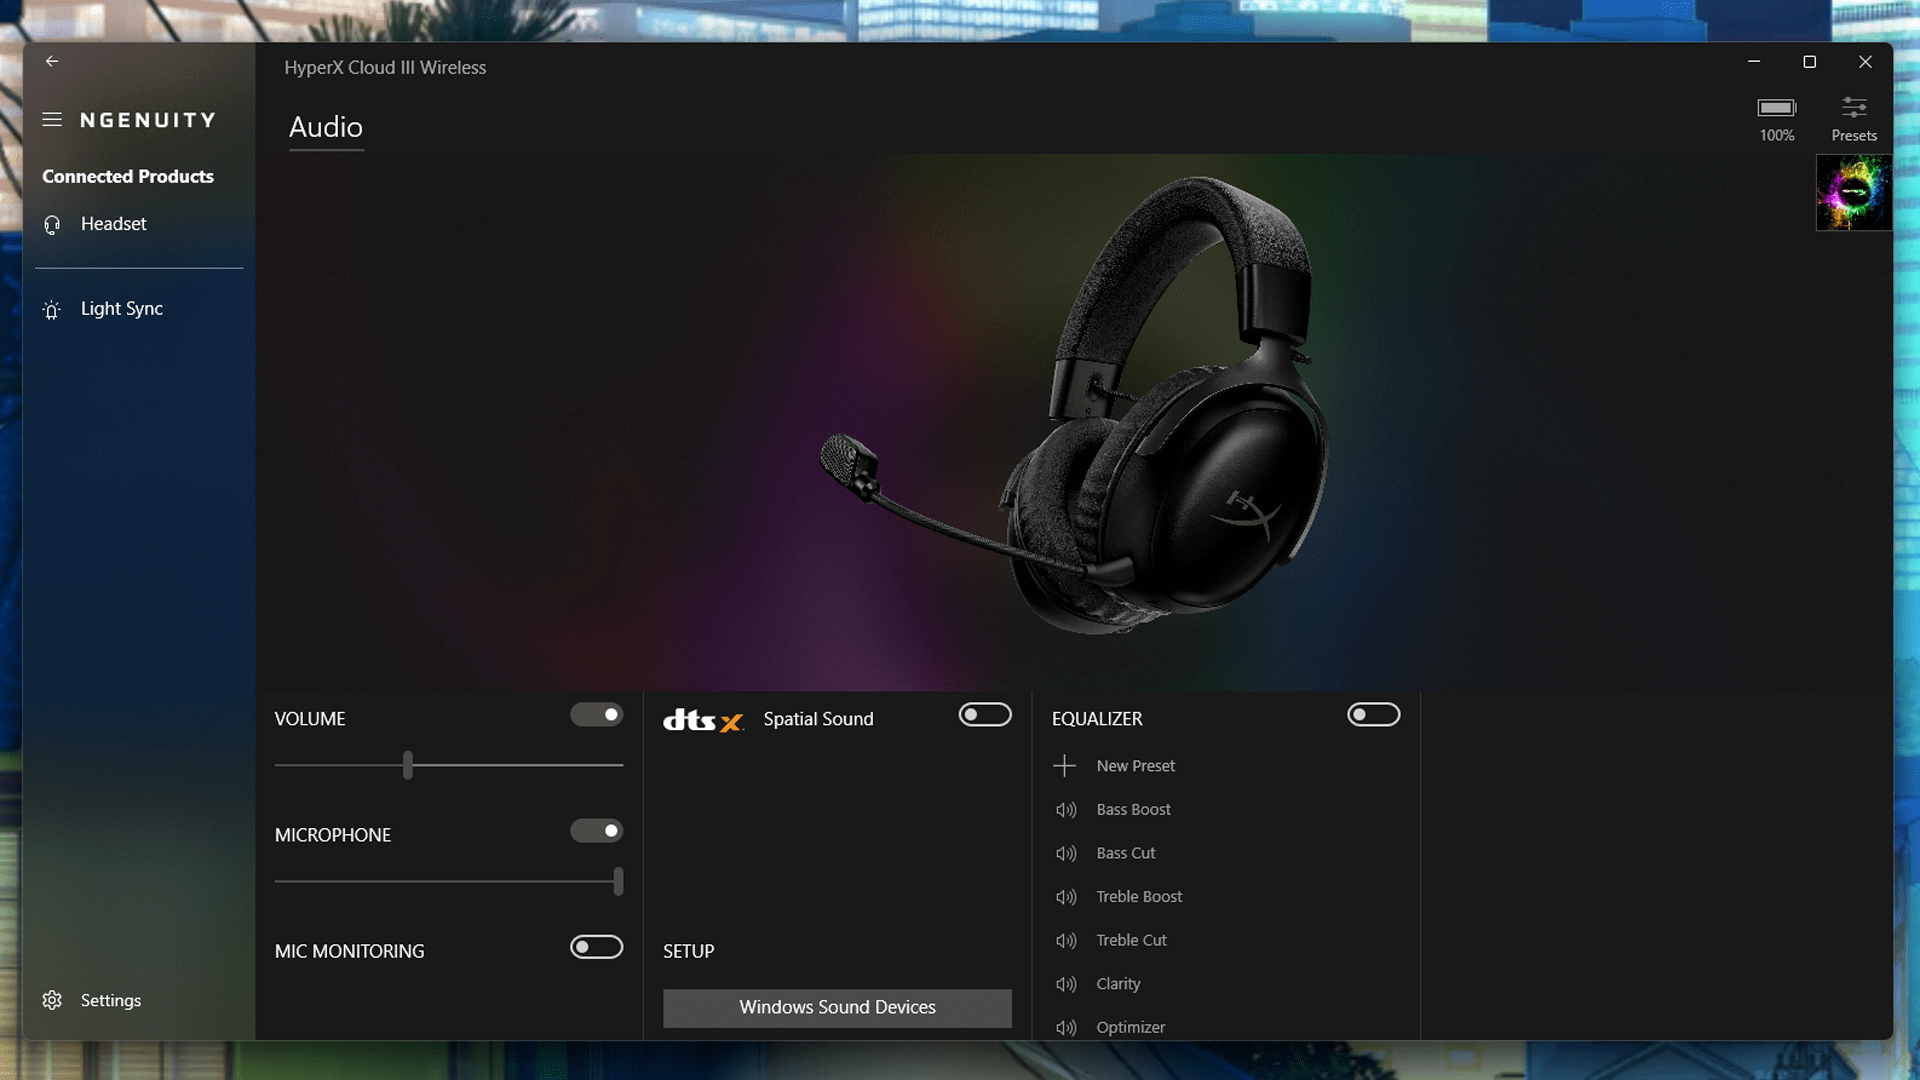Click the Windows Sound Devices button
Image resolution: width=1920 pixels, height=1080 pixels.
[x=837, y=1007]
